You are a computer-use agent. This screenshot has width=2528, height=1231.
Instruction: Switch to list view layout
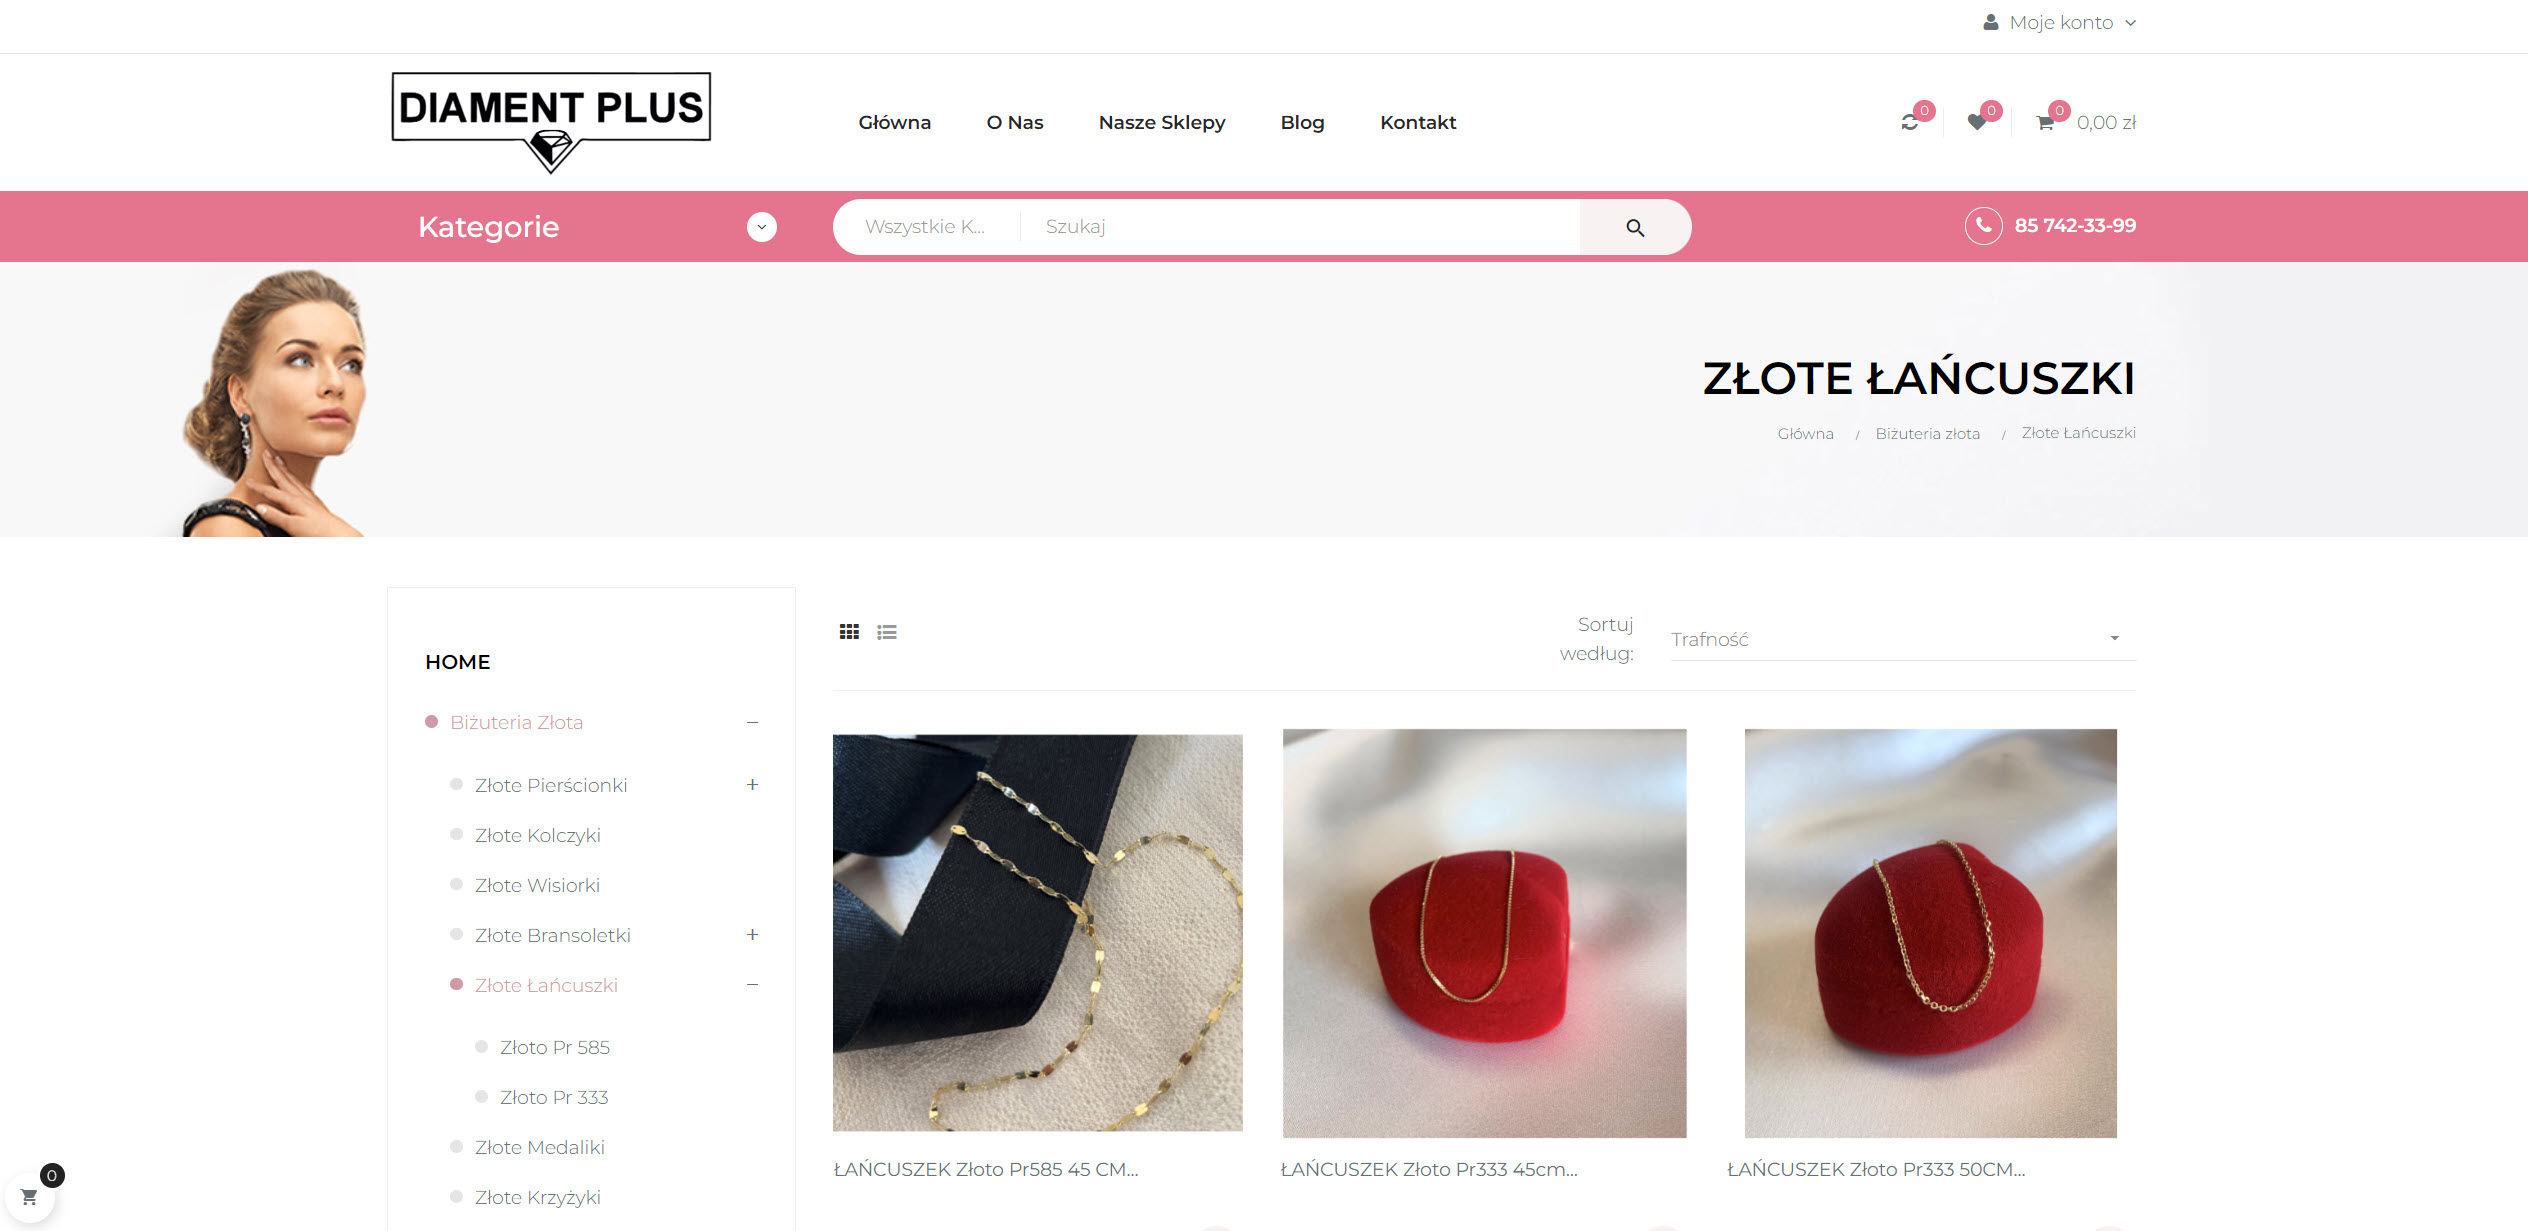887,632
